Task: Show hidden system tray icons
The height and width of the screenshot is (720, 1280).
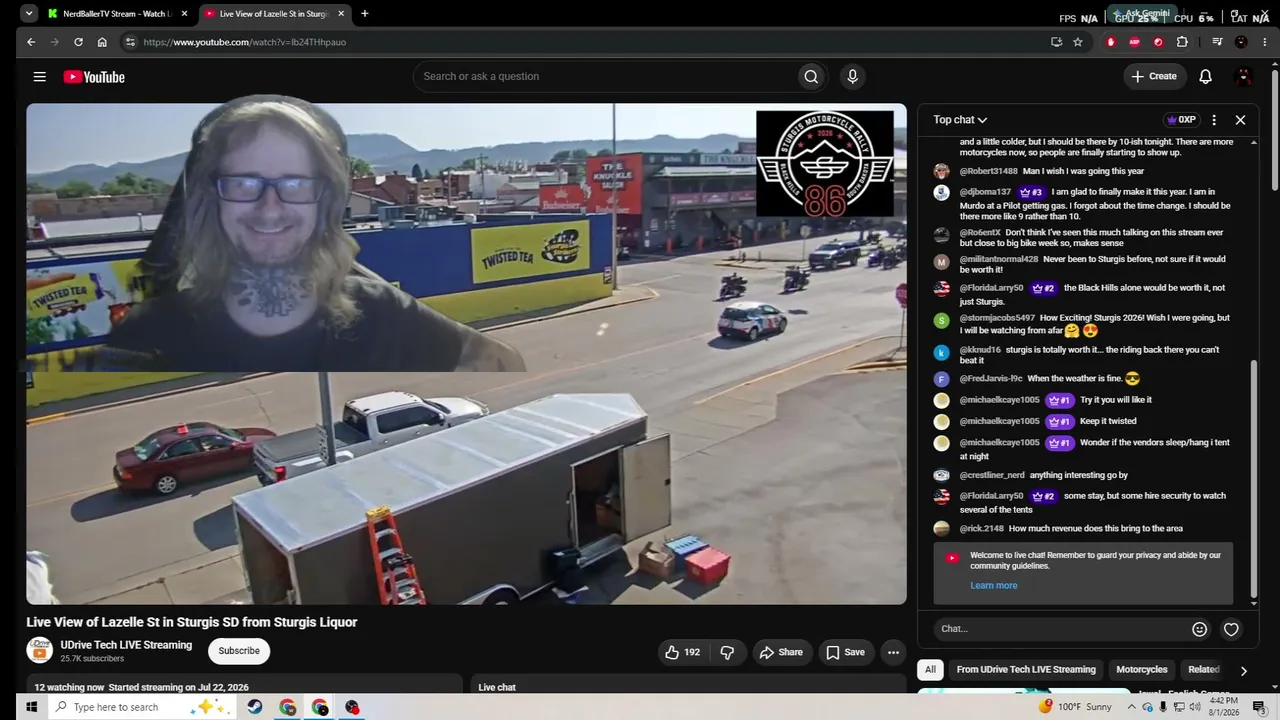Action: click(1132, 707)
